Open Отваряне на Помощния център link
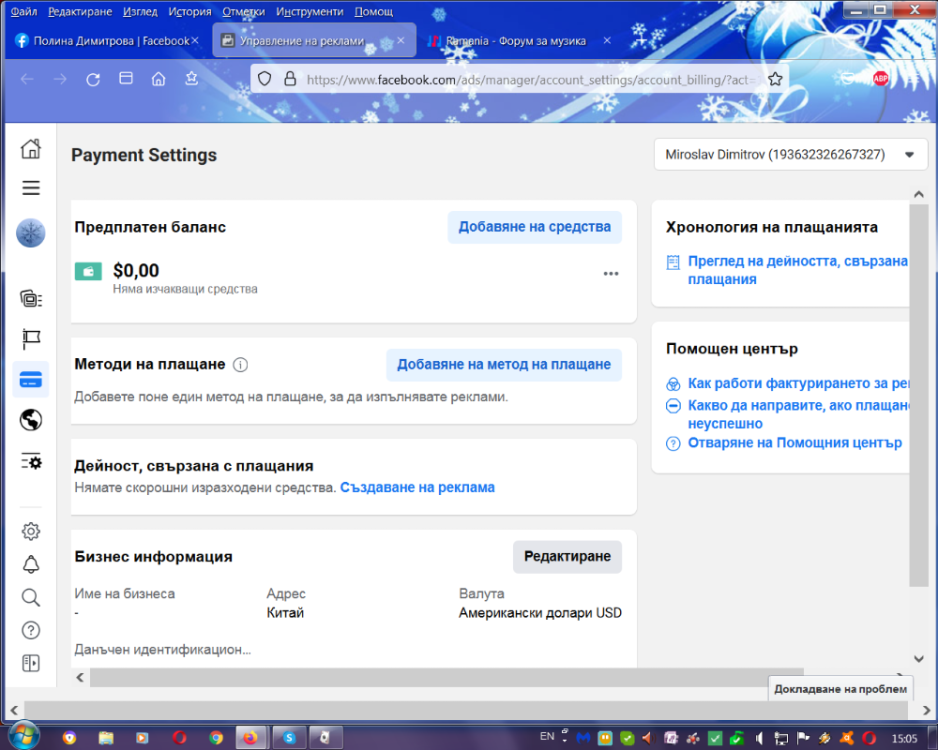This screenshot has height=750, width=938. (794, 443)
